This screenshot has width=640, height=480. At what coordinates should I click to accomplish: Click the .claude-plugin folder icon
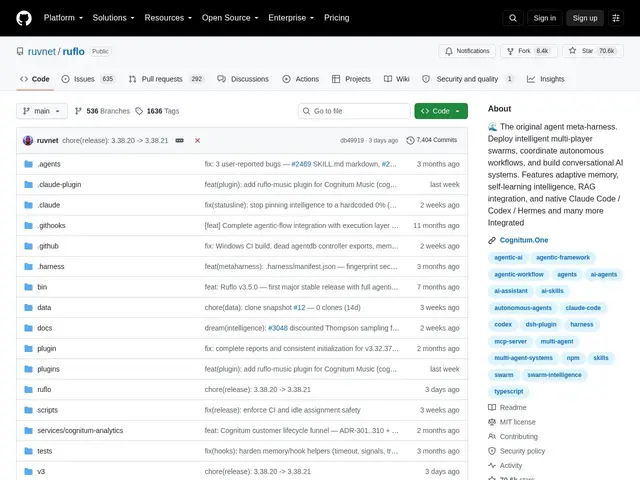tap(28, 184)
